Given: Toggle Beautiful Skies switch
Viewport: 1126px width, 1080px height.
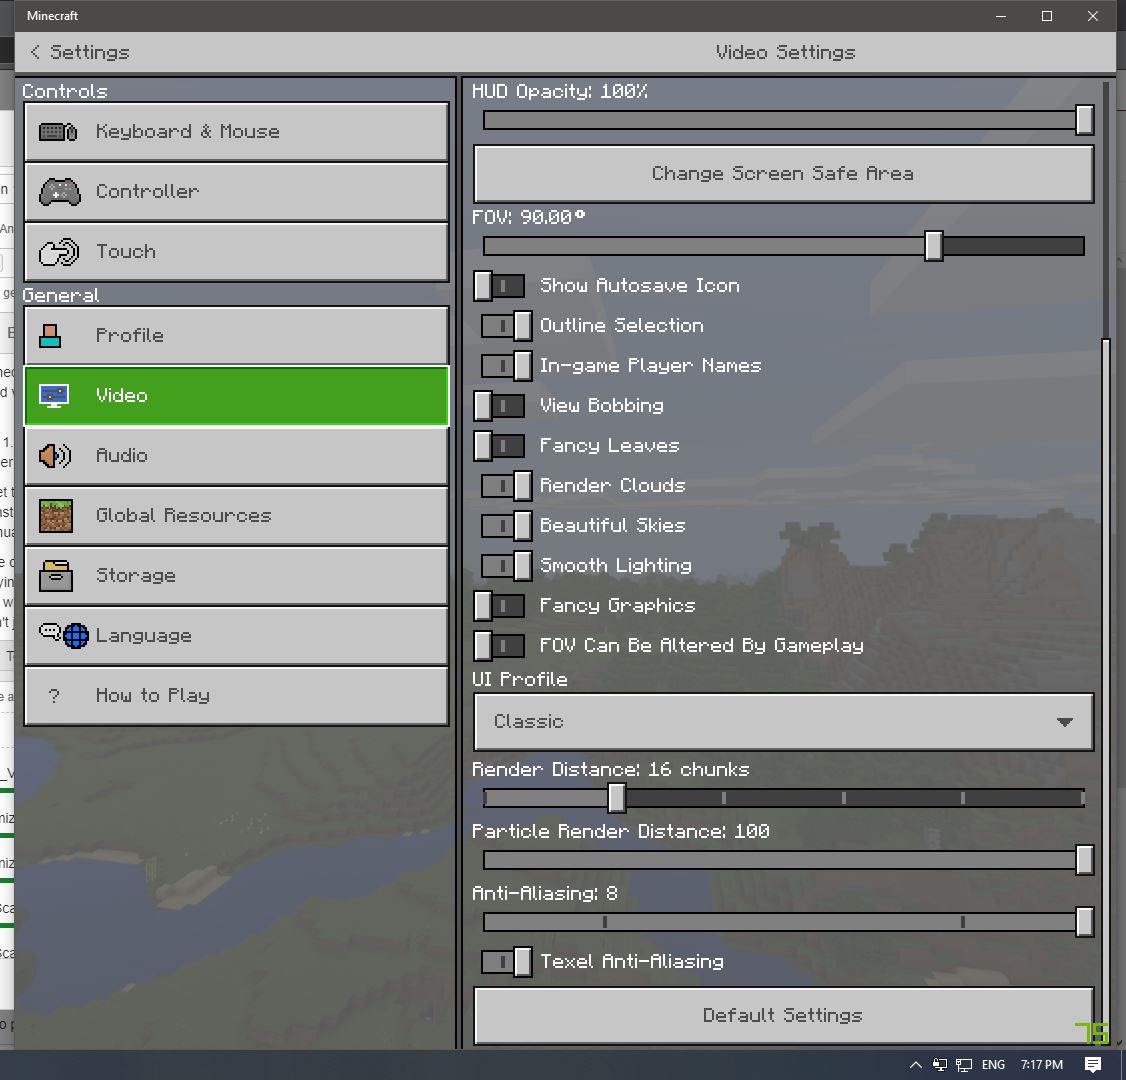Looking at the screenshot, I should [506, 526].
